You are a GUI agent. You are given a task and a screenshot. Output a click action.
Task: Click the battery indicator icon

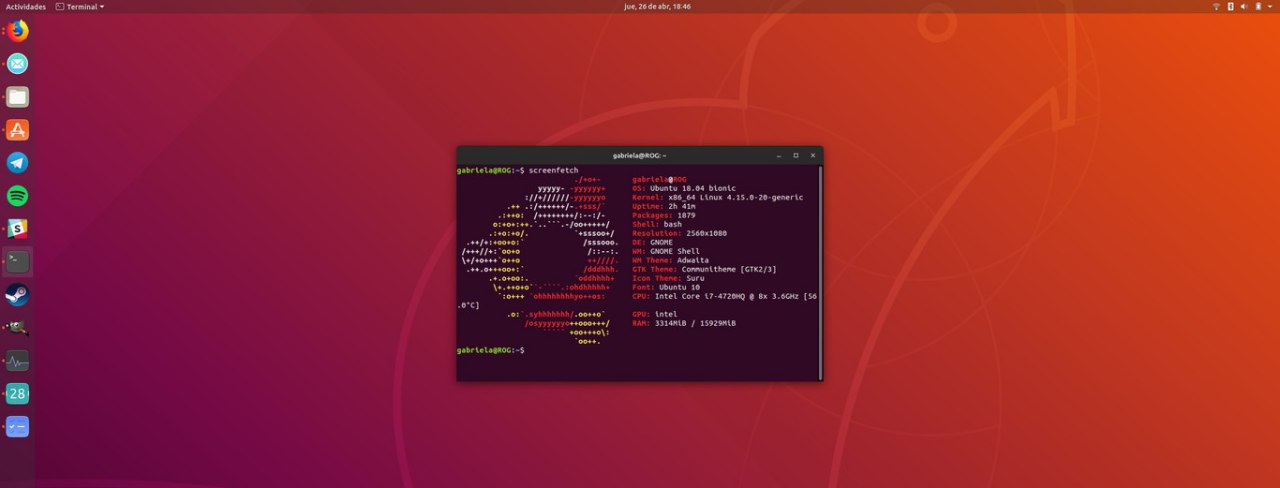pyautogui.click(x=1258, y=6)
